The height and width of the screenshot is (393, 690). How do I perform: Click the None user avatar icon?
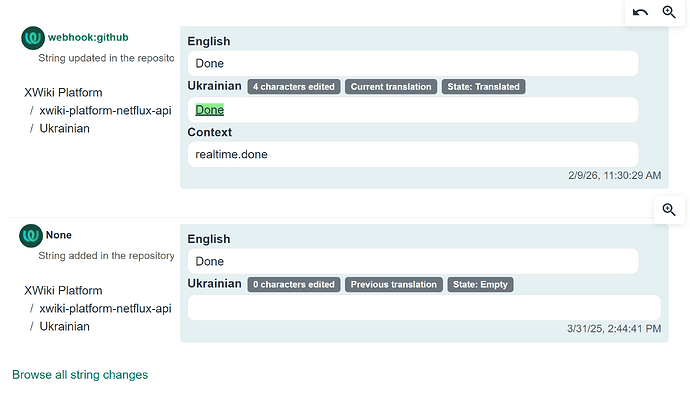[31, 235]
